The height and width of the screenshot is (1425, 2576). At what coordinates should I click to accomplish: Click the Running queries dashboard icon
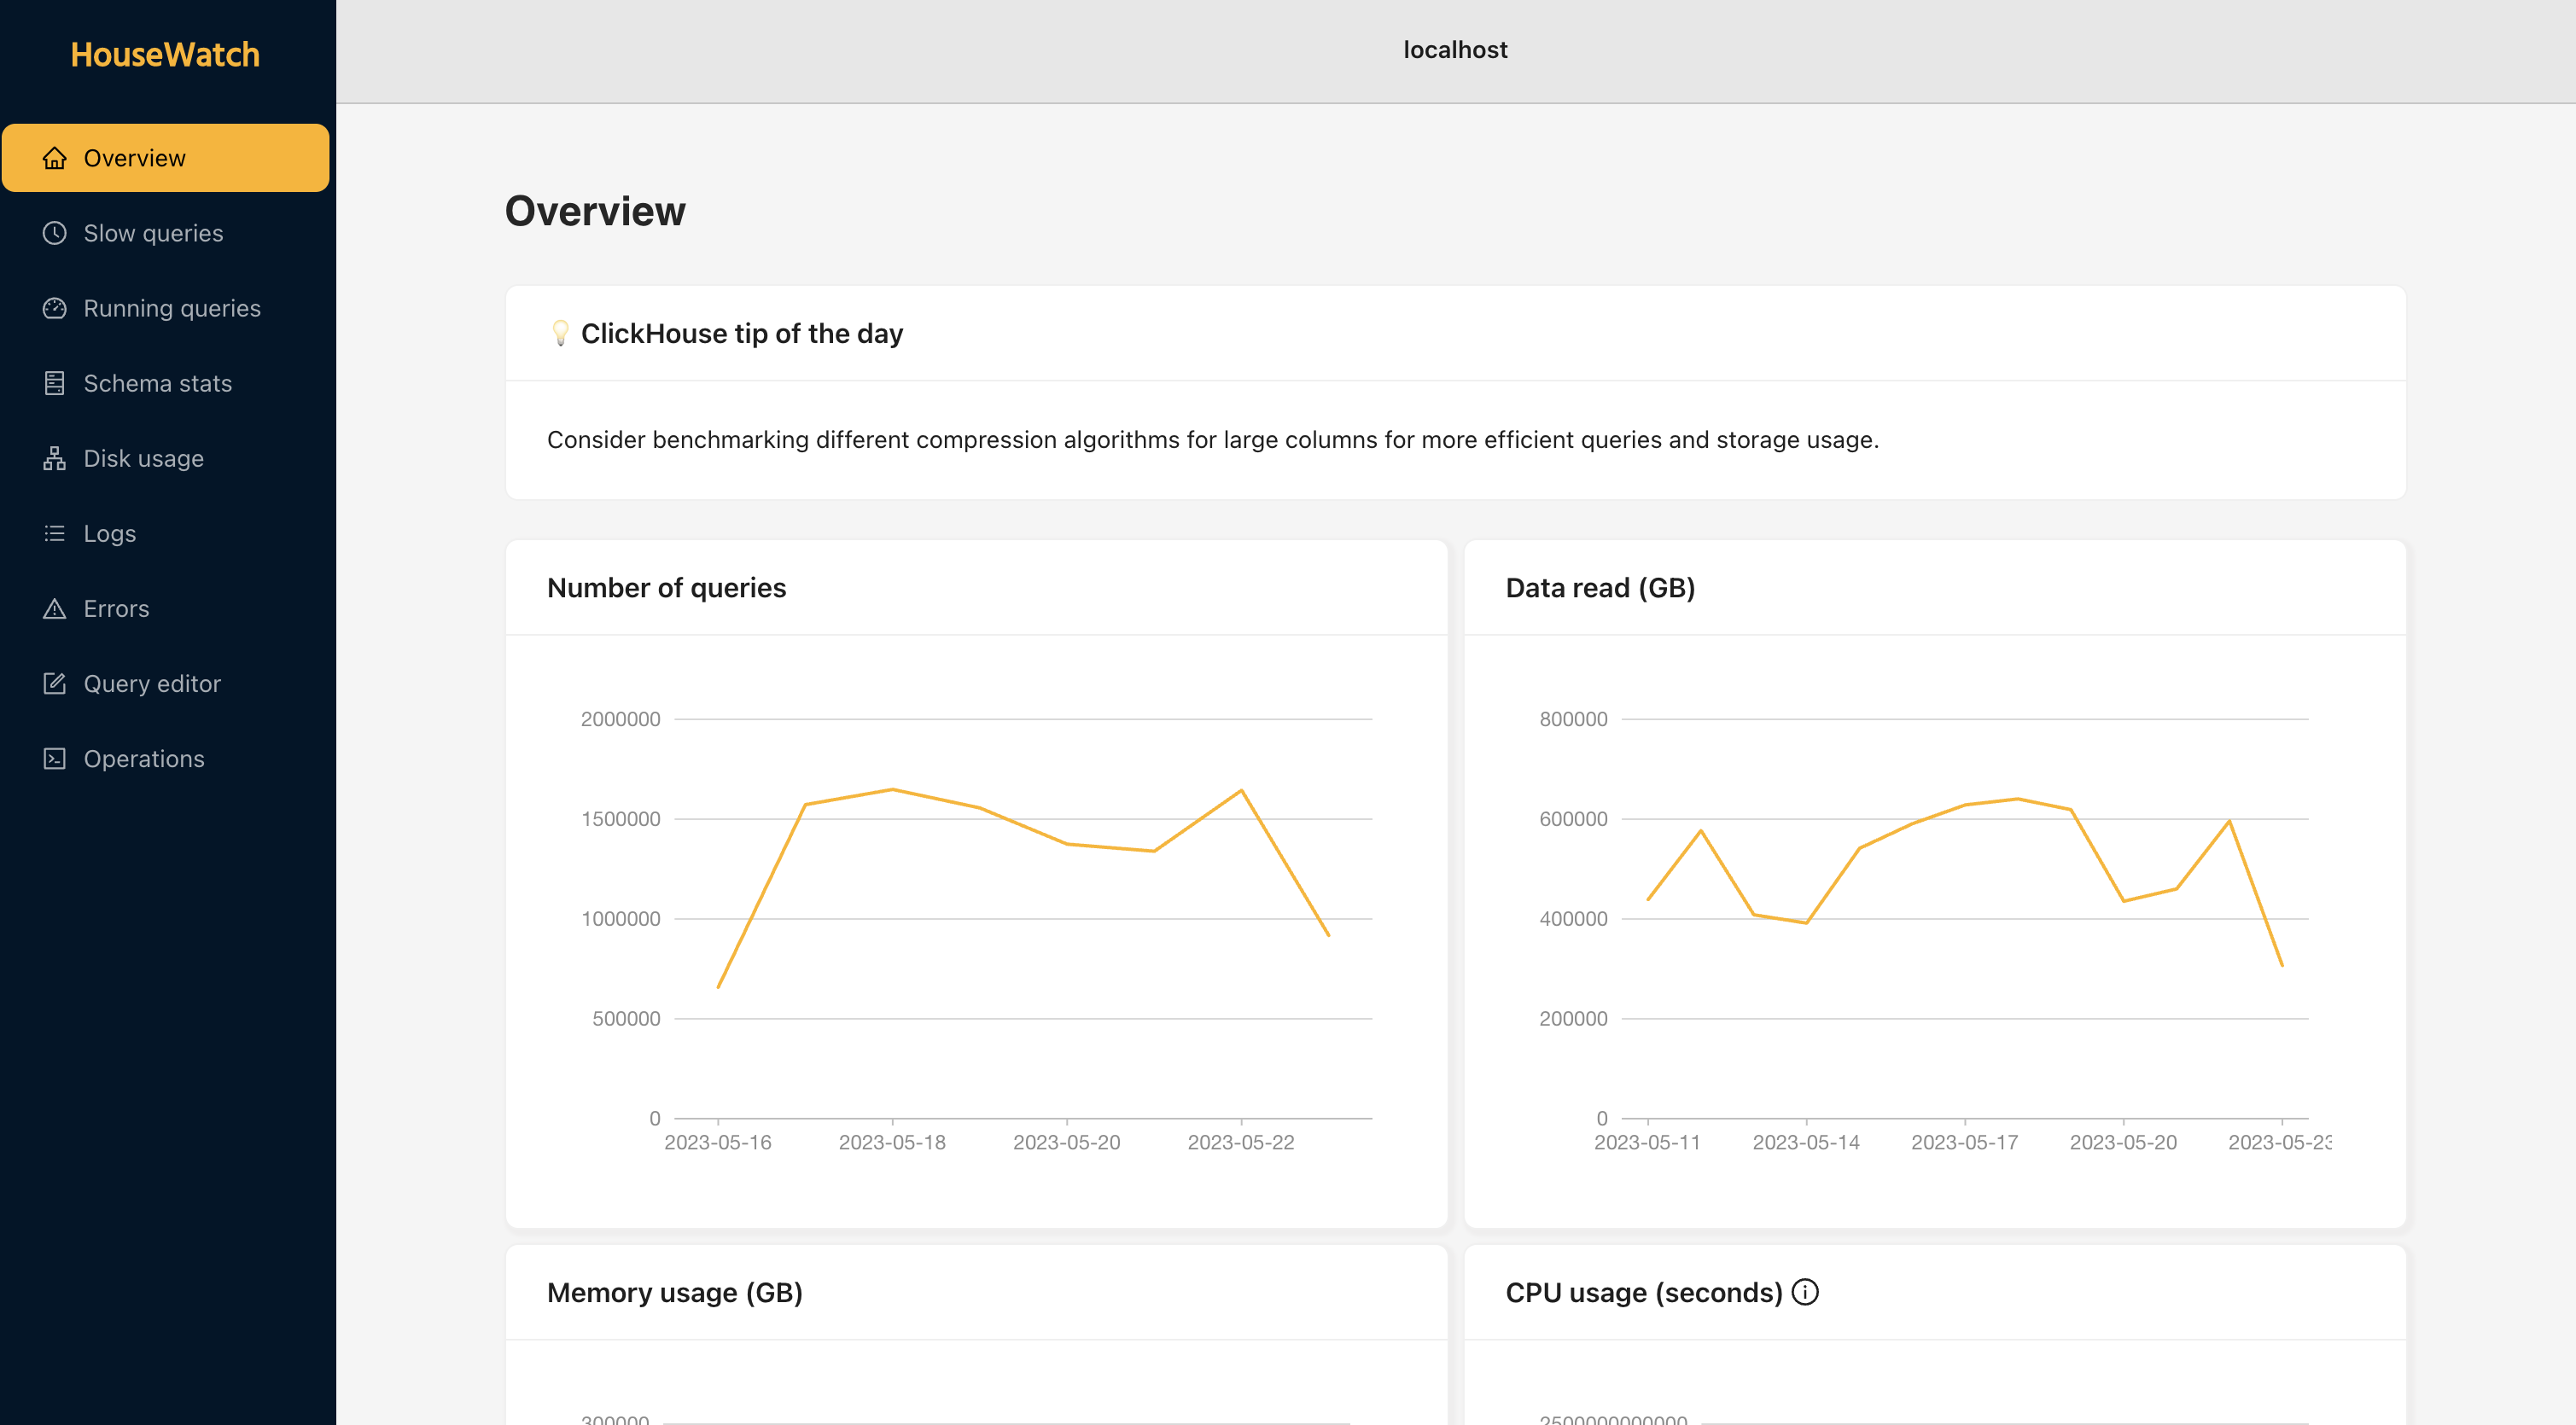[54, 308]
